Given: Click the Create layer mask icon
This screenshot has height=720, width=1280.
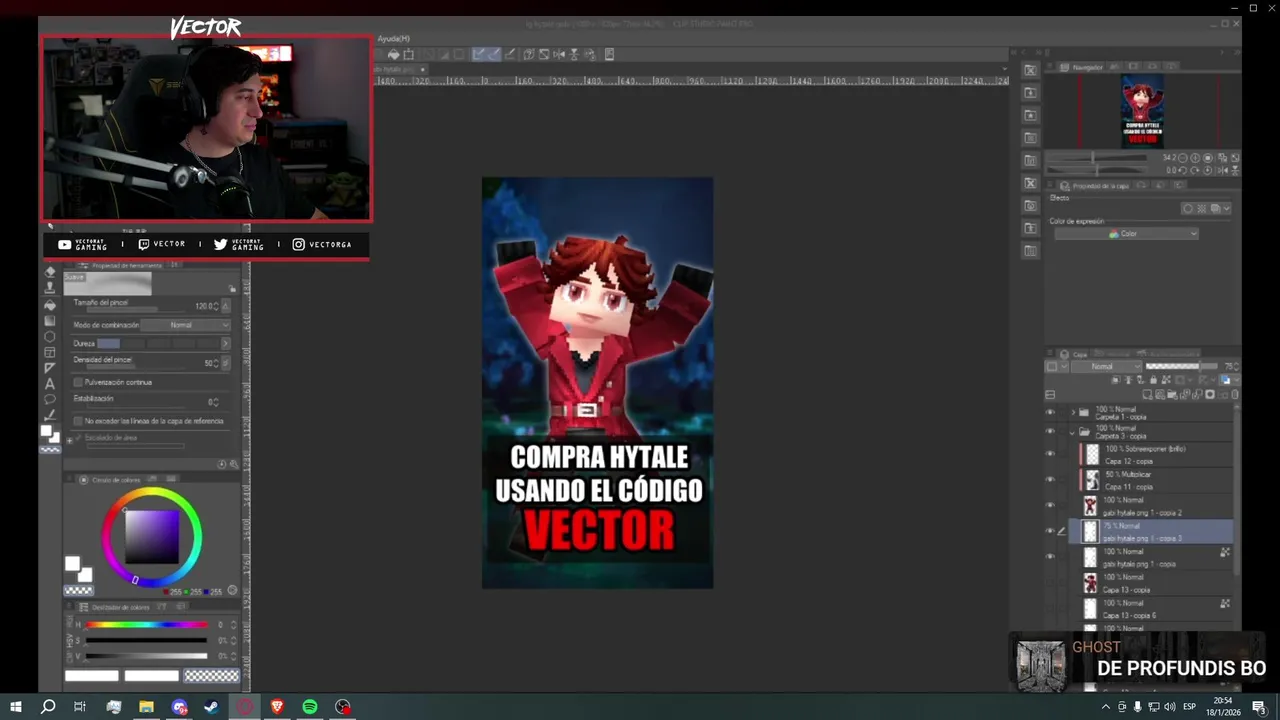Looking at the screenshot, I should pyautogui.click(x=1210, y=394).
